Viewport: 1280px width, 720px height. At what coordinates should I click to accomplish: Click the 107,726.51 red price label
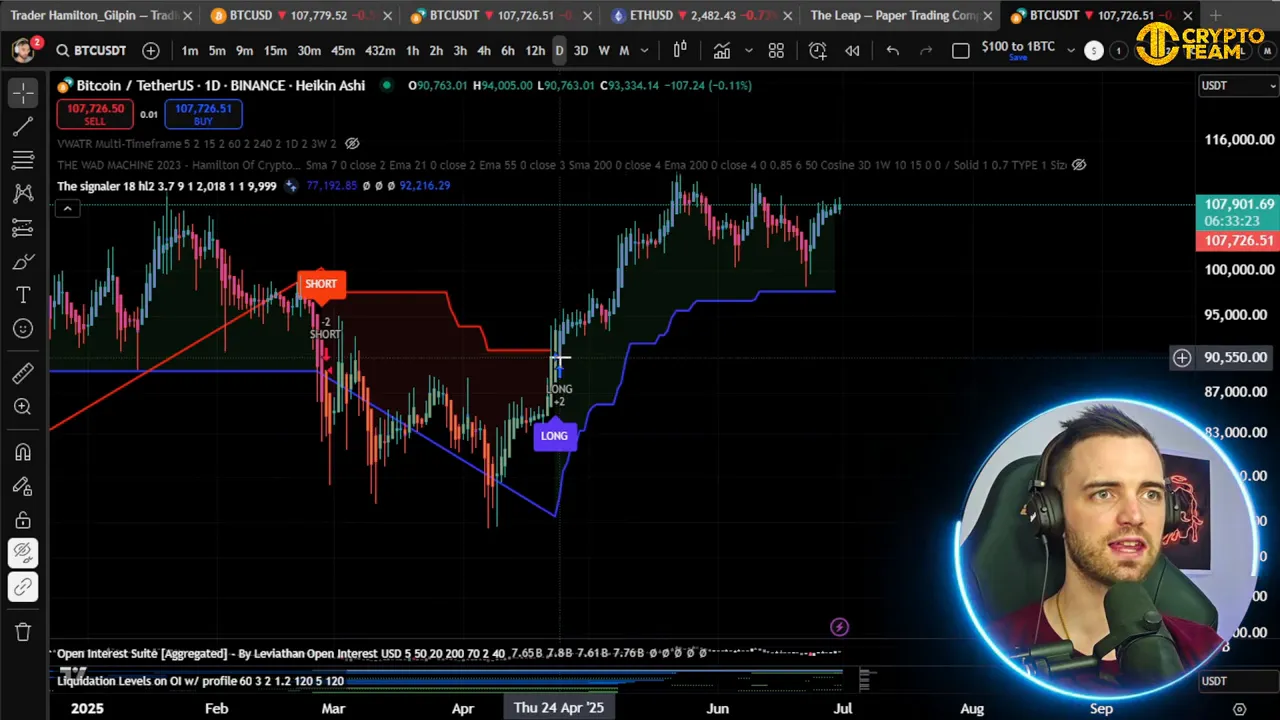pyautogui.click(x=1238, y=241)
